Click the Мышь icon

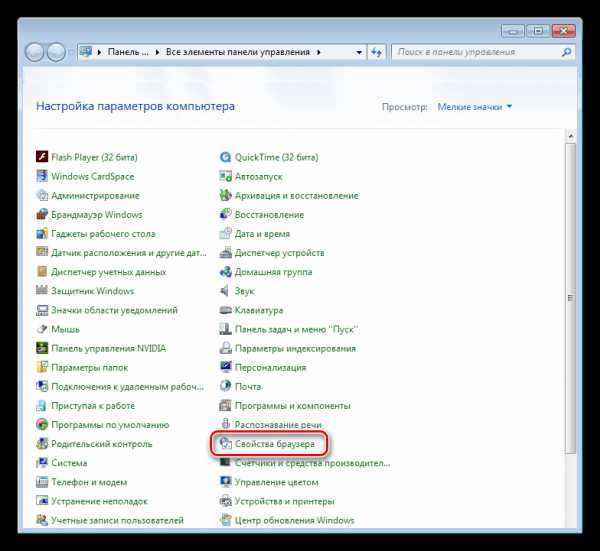pyautogui.click(x=42, y=329)
